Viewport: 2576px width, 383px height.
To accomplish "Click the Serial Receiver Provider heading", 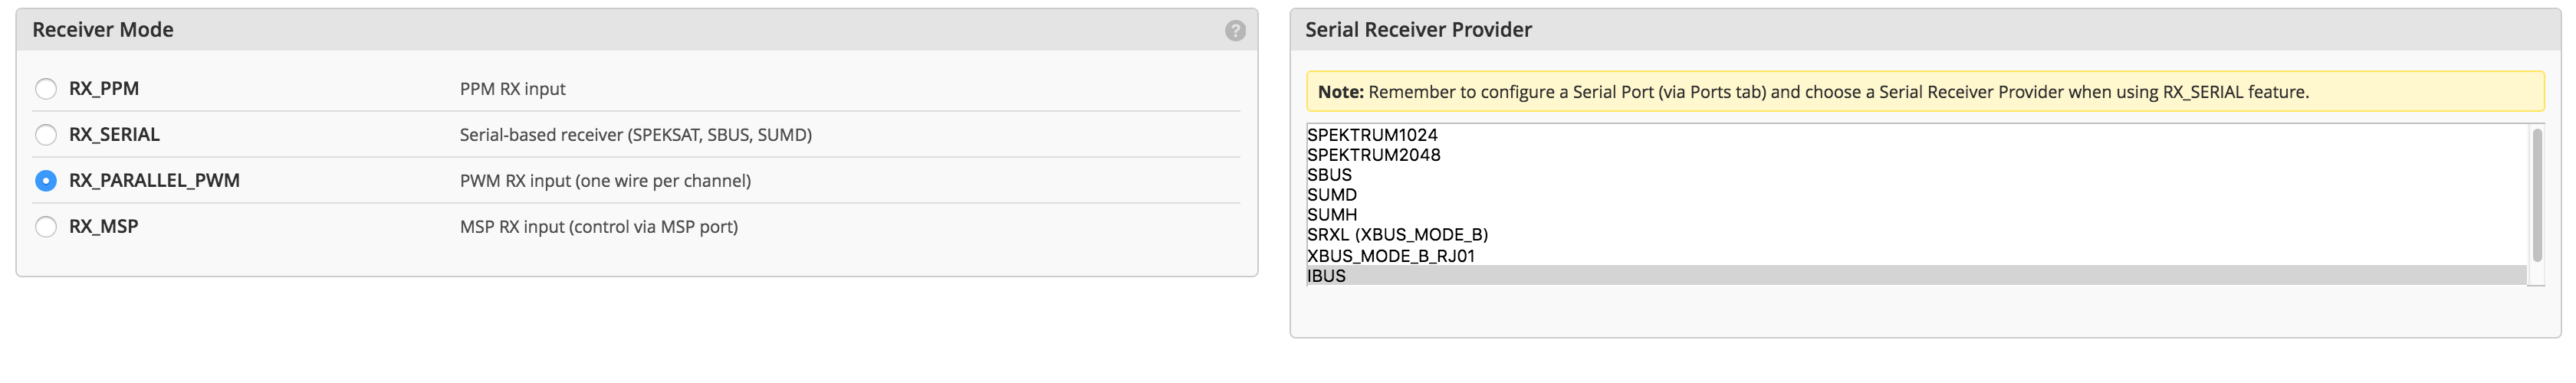I will pos(1417,30).
